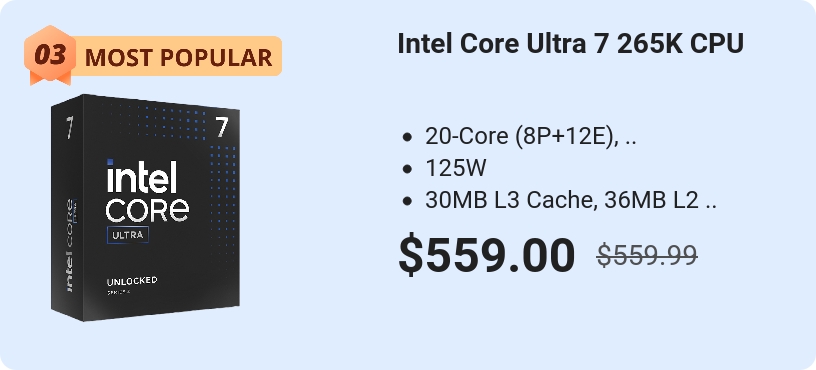816x370 pixels.
Task: Click the MOST POPULAR banner label
Action: tap(178, 57)
